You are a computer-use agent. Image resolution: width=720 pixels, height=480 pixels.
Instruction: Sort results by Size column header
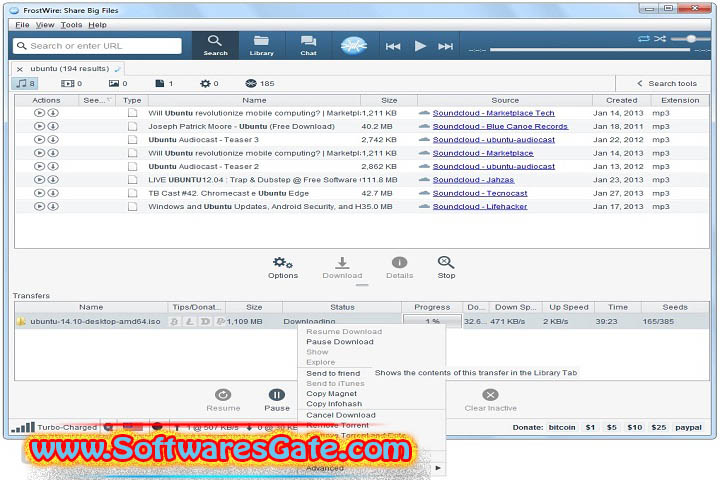389,100
